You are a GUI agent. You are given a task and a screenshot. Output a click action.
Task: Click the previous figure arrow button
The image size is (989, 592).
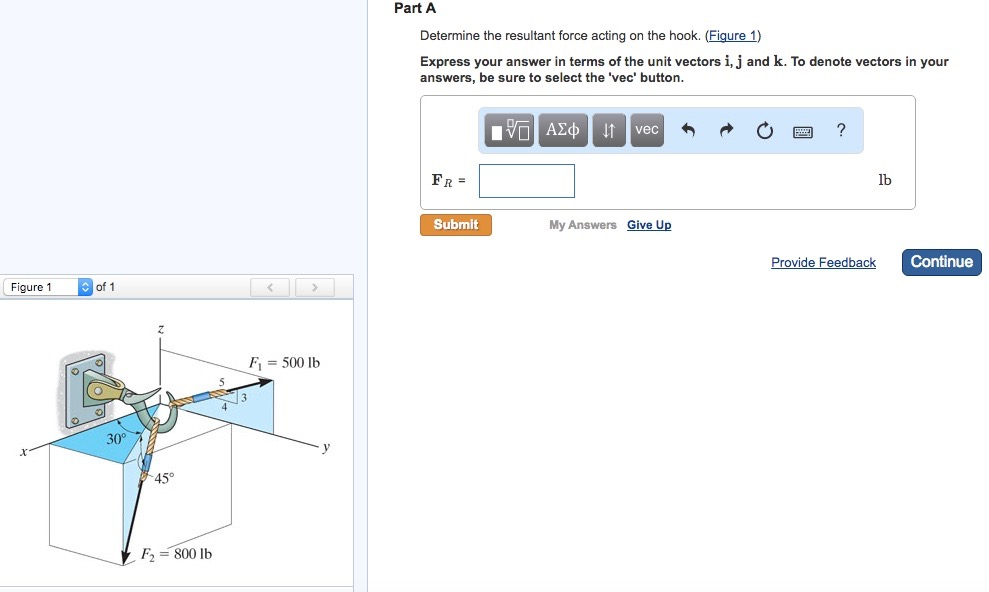[269, 286]
